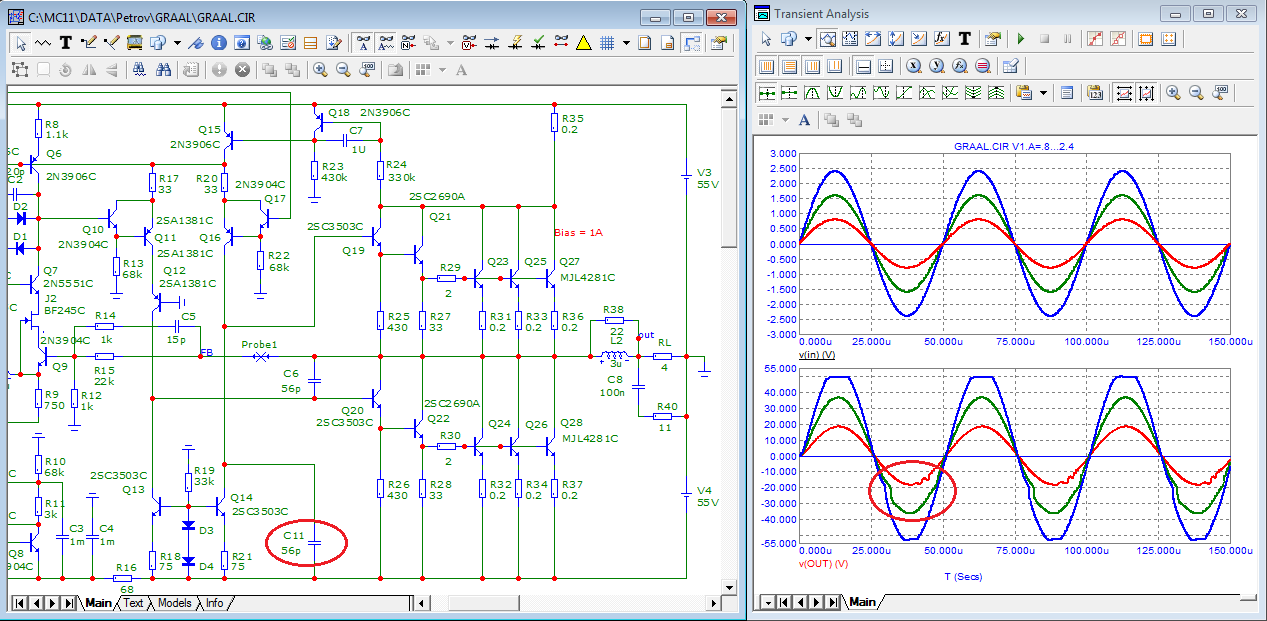This screenshot has height=621, width=1267.
Task: Switch to the Text tab
Action: (x=133, y=603)
